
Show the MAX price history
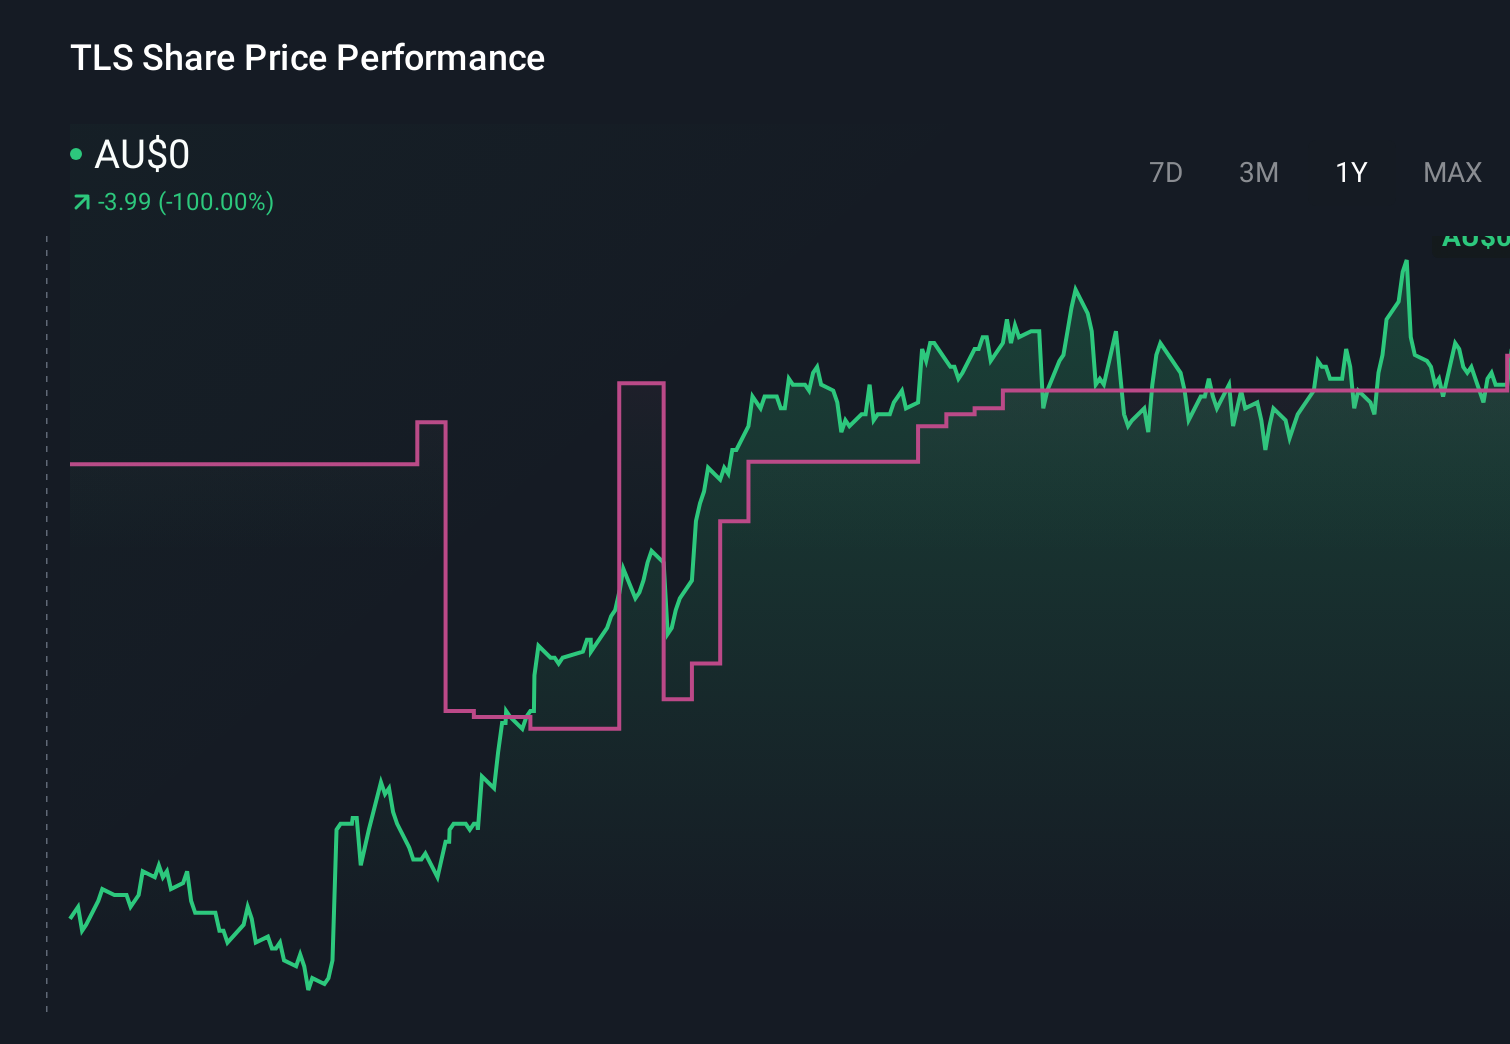pyautogui.click(x=1452, y=173)
